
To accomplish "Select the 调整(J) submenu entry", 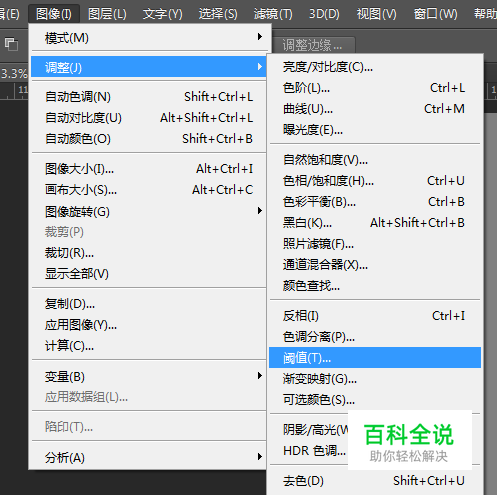I will [x=149, y=67].
